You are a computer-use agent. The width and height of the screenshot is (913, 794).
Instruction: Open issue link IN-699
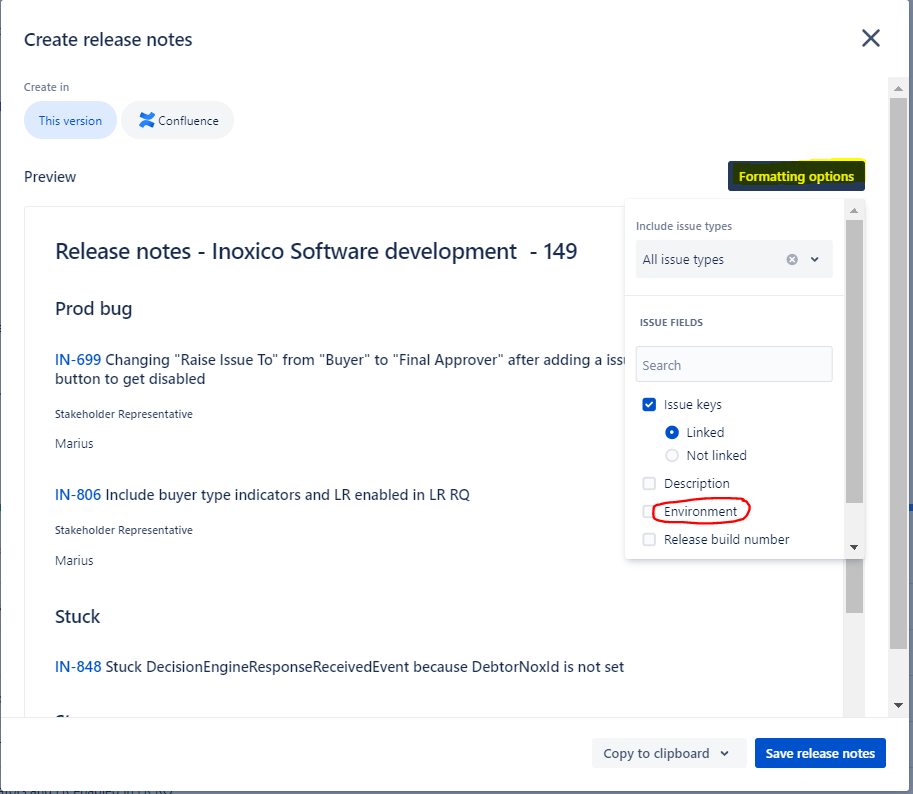coord(78,360)
